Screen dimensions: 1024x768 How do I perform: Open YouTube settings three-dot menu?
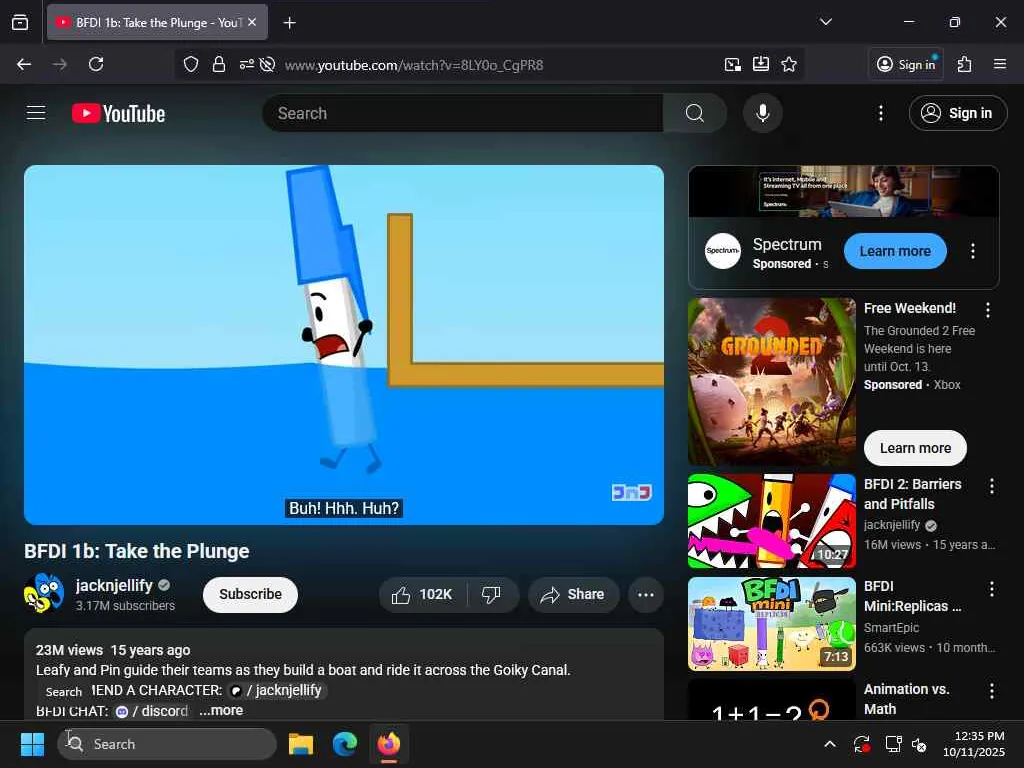(880, 113)
